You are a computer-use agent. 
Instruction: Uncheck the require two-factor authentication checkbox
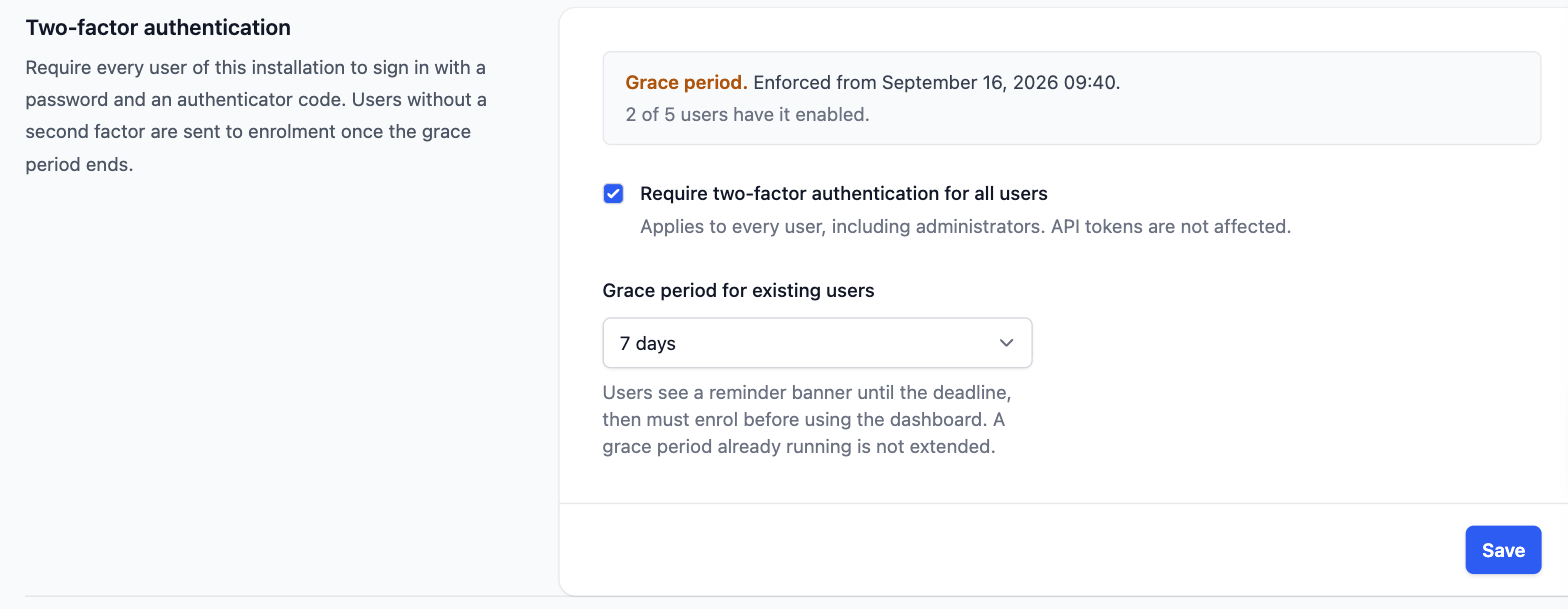click(x=614, y=194)
